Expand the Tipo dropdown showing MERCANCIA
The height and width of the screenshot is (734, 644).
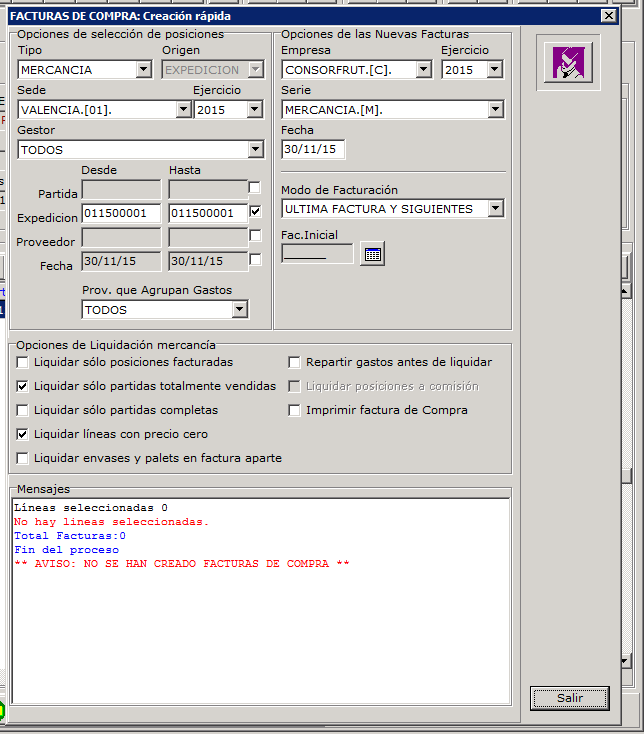click(143, 70)
